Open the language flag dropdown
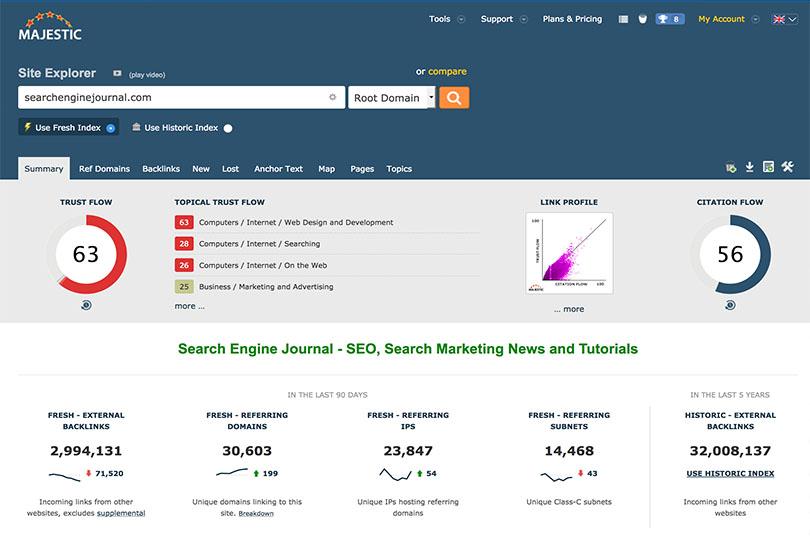This screenshot has height=540, width=810. 786,19
